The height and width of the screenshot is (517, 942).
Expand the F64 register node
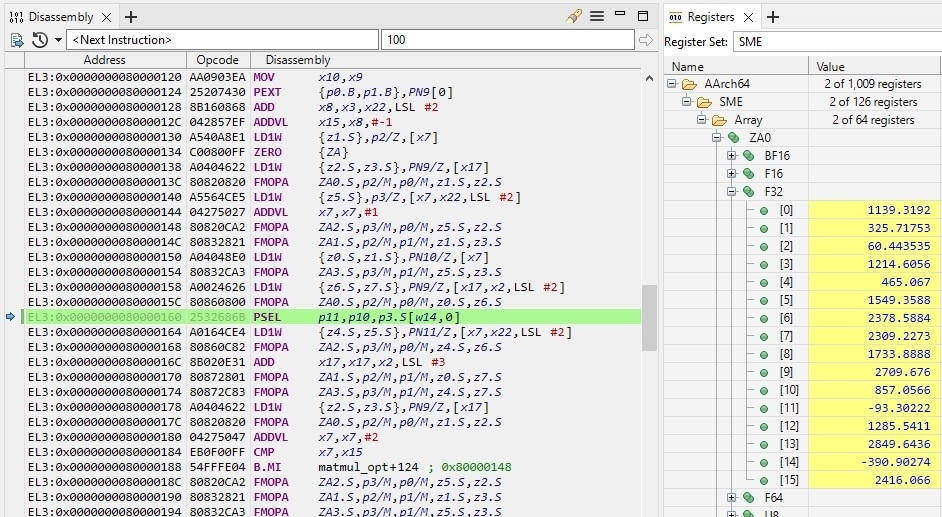click(732, 498)
